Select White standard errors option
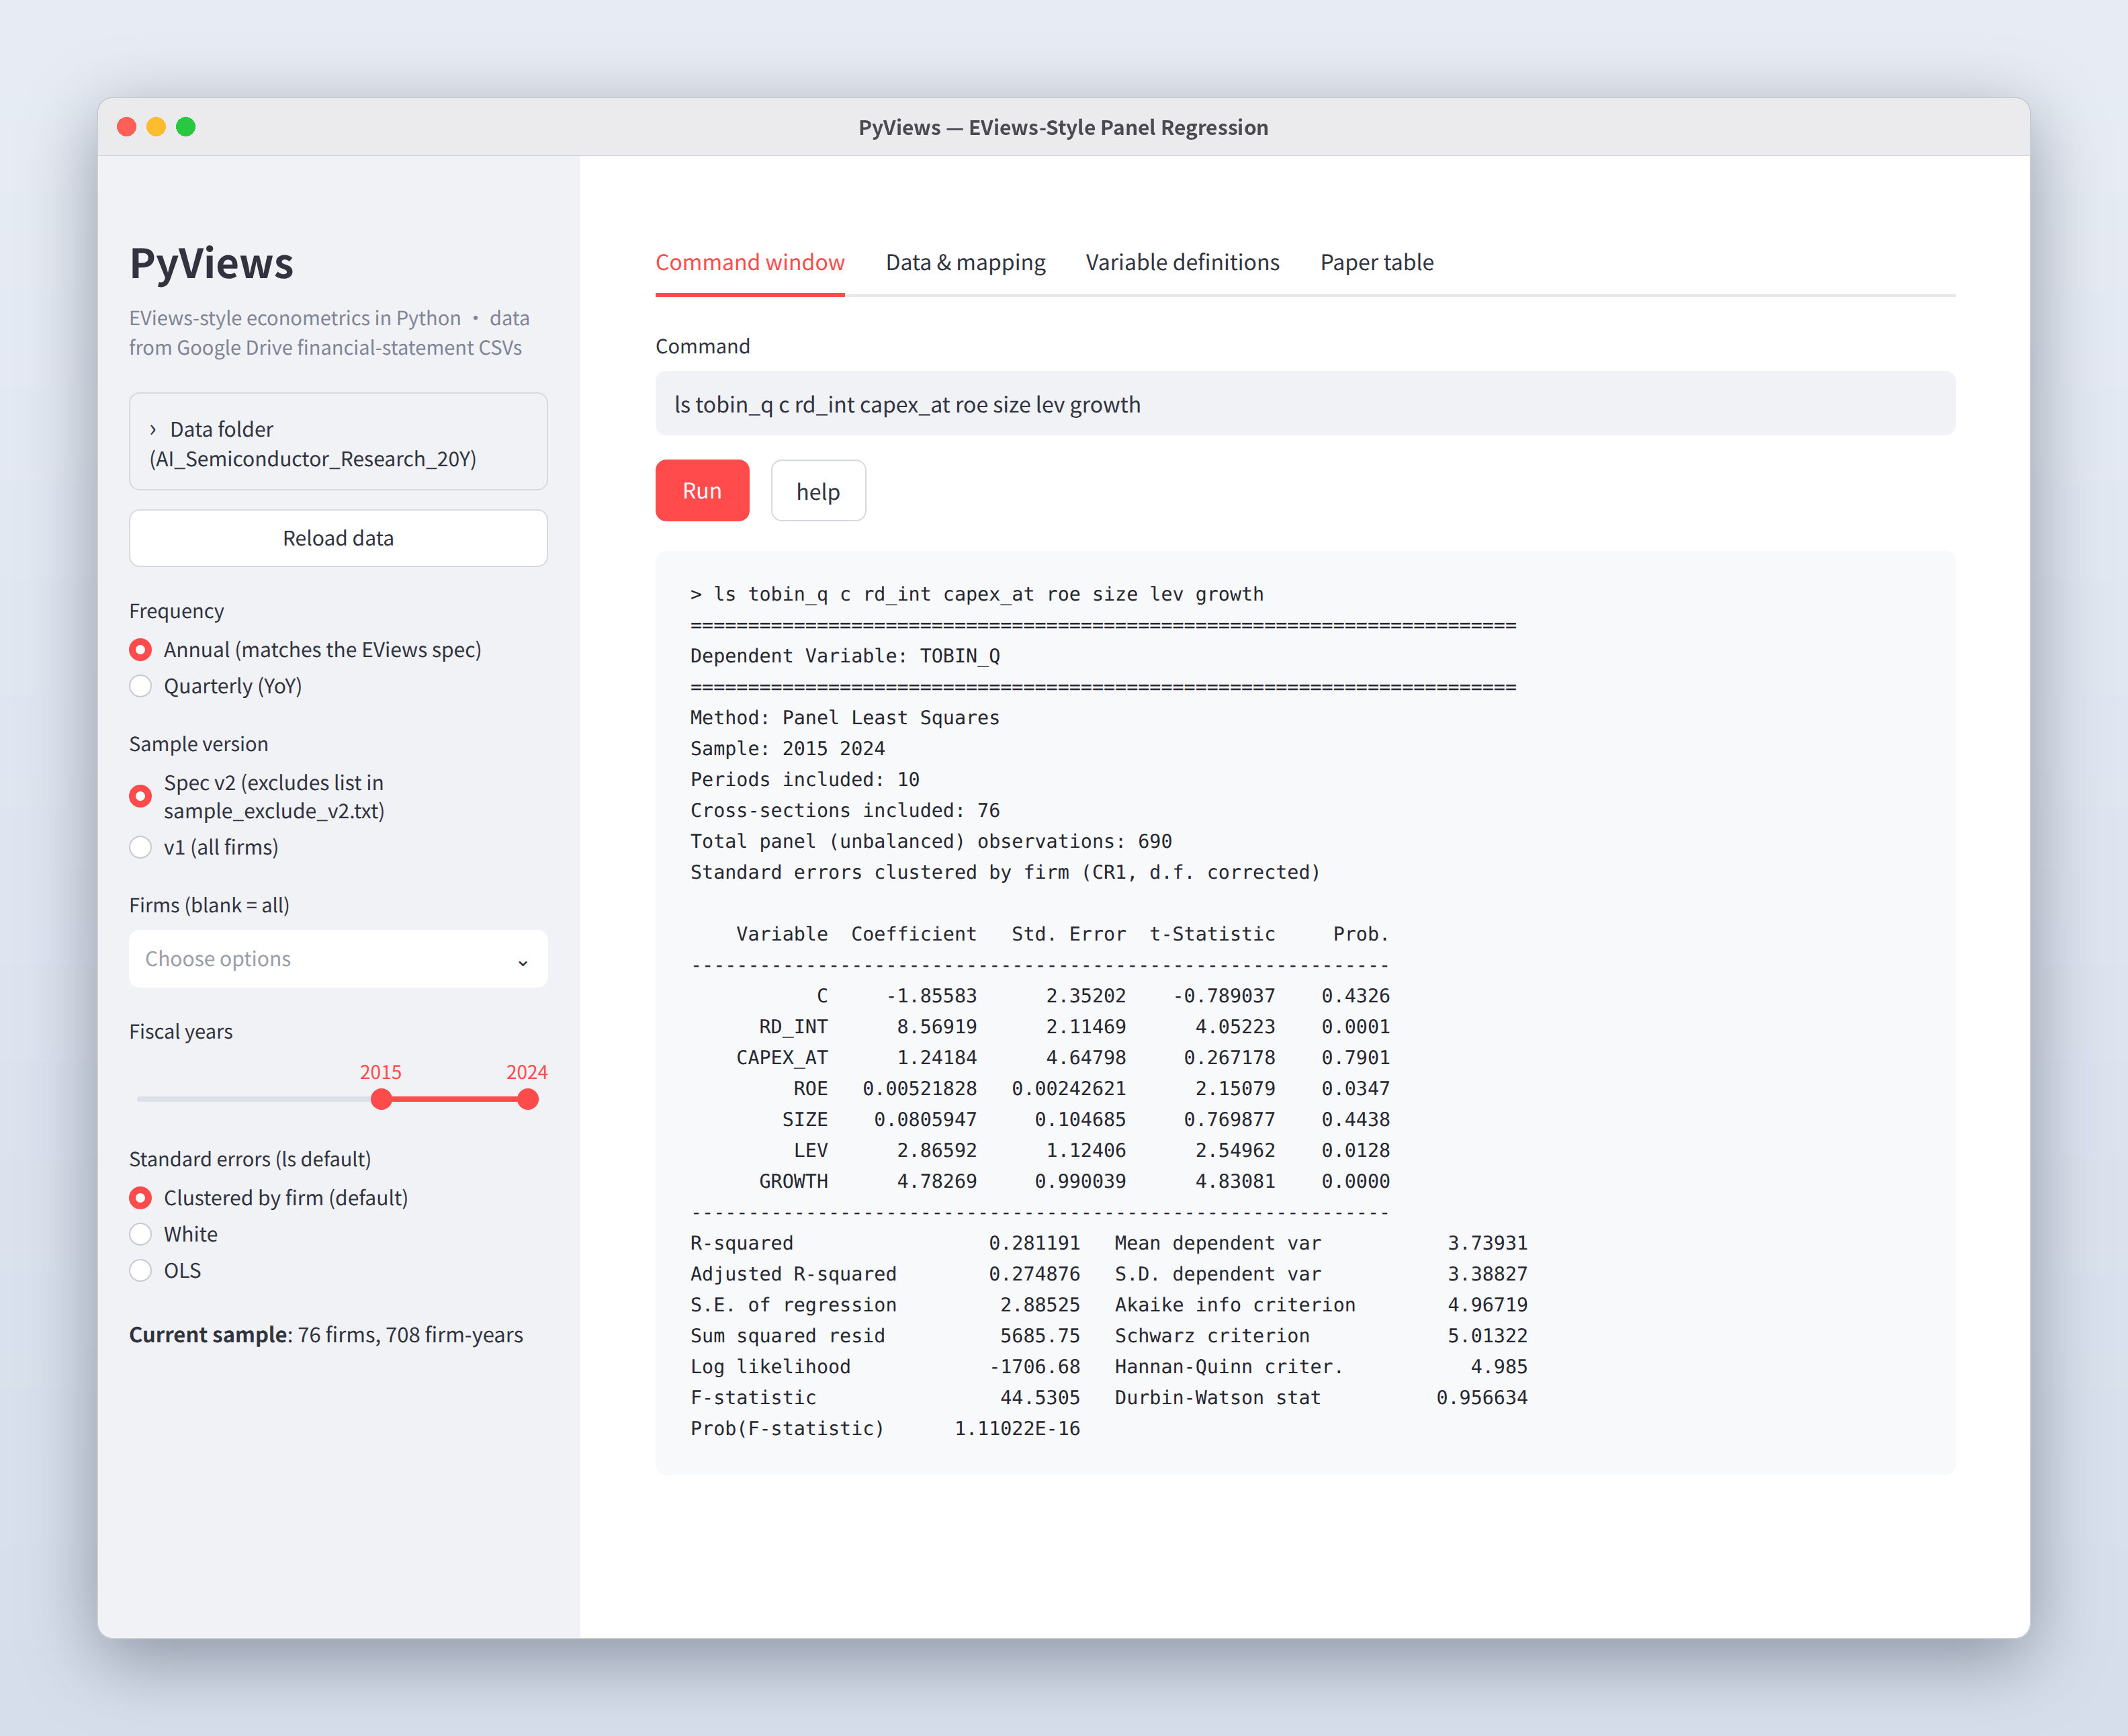The height and width of the screenshot is (1736, 2128). click(140, 1234)
